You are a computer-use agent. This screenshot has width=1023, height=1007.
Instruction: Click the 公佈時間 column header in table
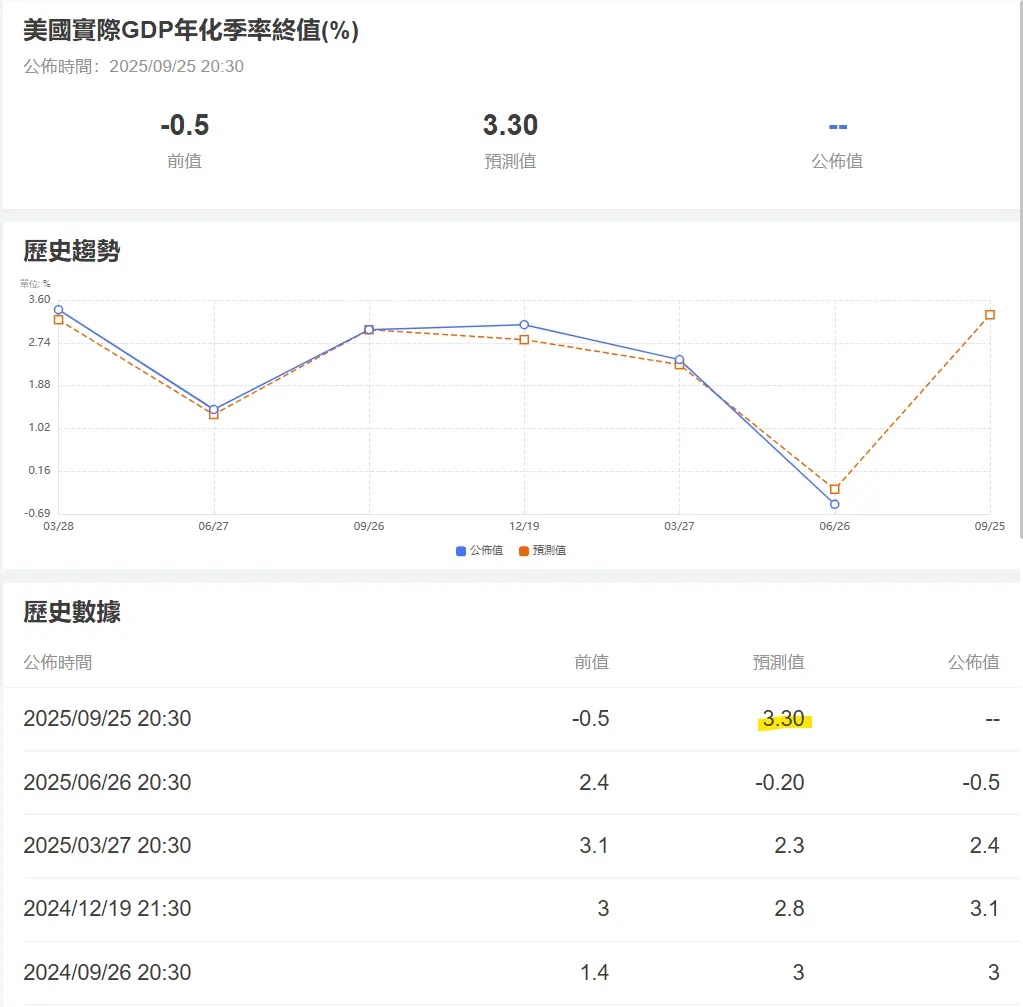[58, 662]
